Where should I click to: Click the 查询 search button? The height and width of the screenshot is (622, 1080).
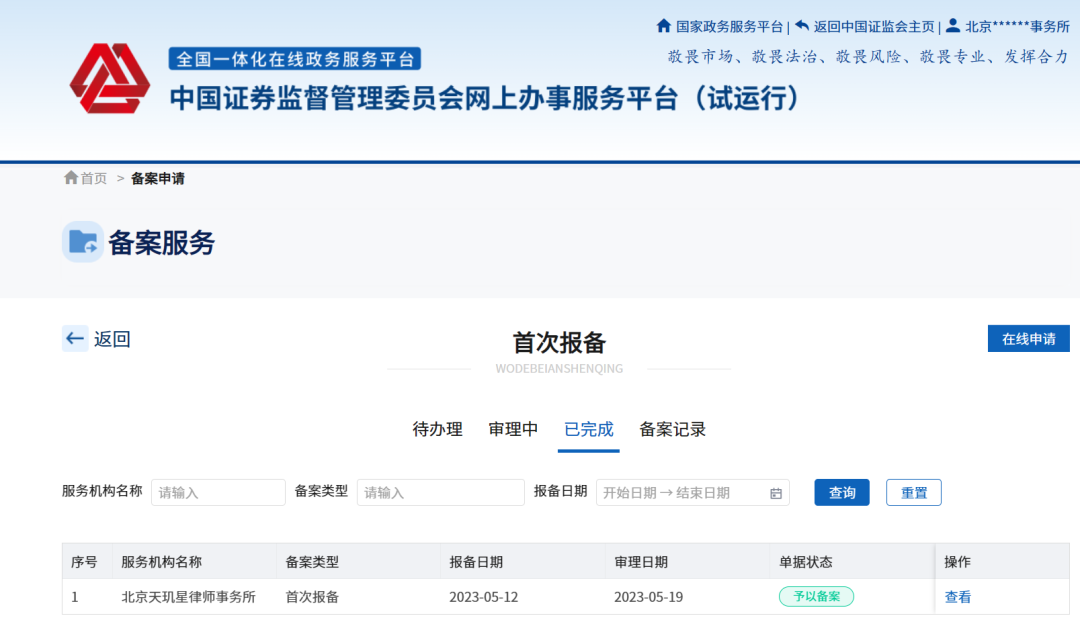click(842, 493)
